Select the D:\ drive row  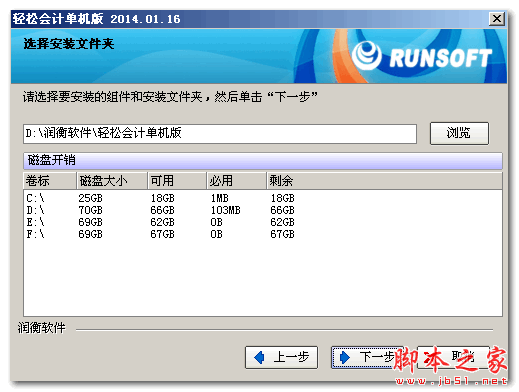tap(263, 210)
